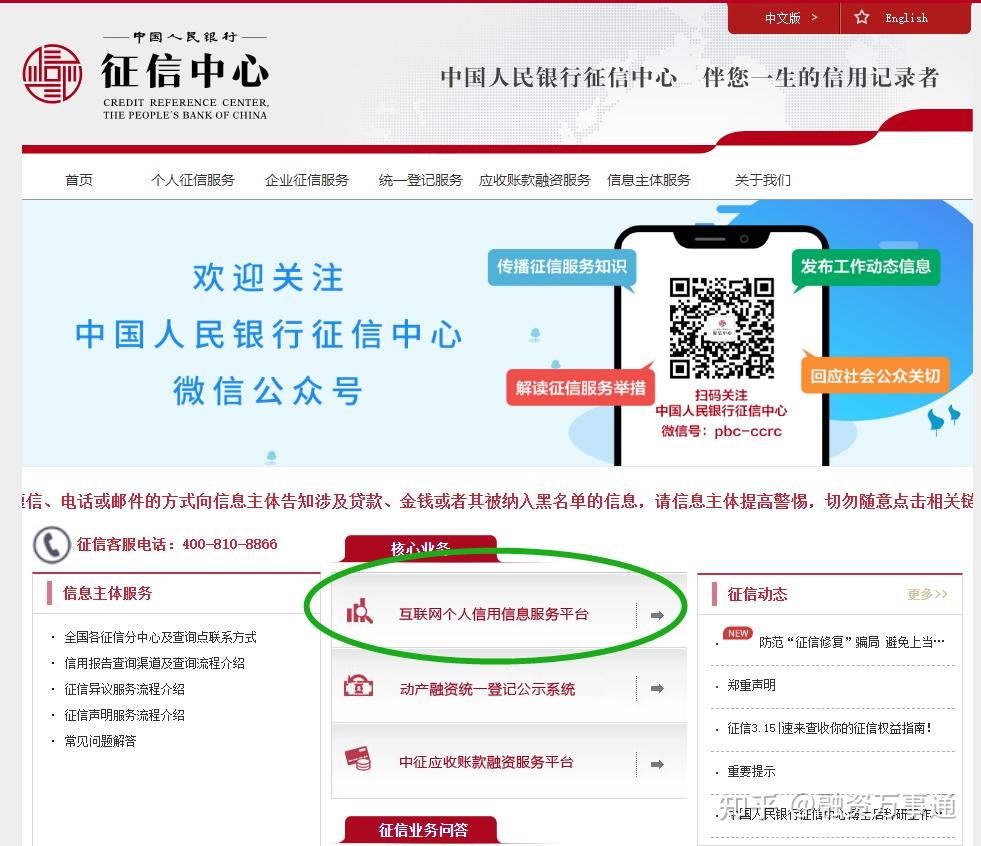Image resolution: width=981 pixels, height=846 pixels.
Task: Click the 征信动态 panel heading
Action: pos(757,594)
